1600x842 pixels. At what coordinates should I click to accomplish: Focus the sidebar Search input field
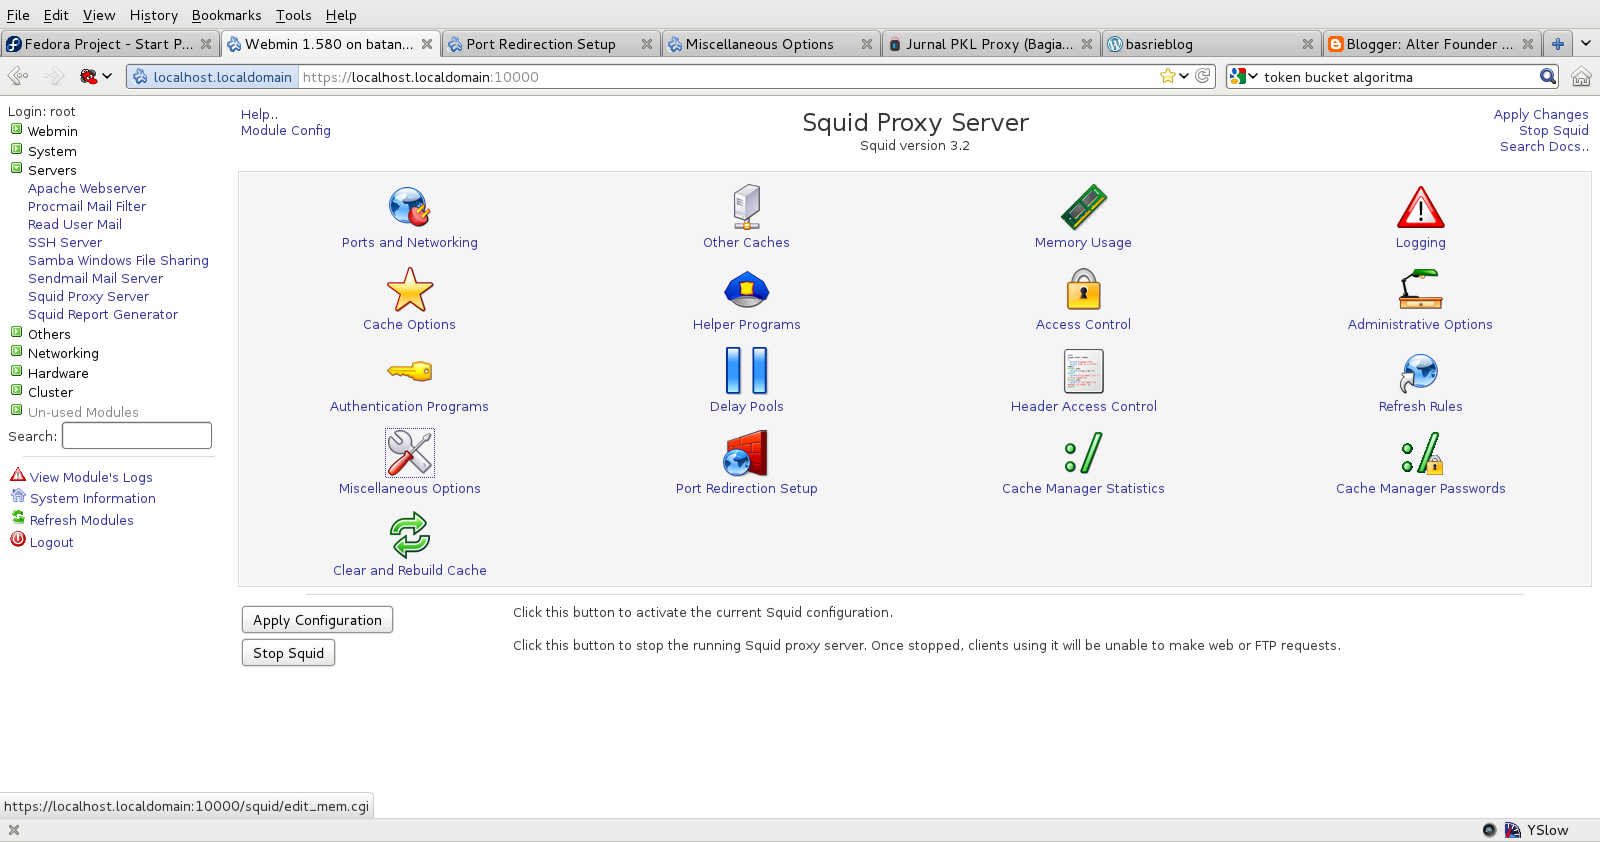[137, 436]
